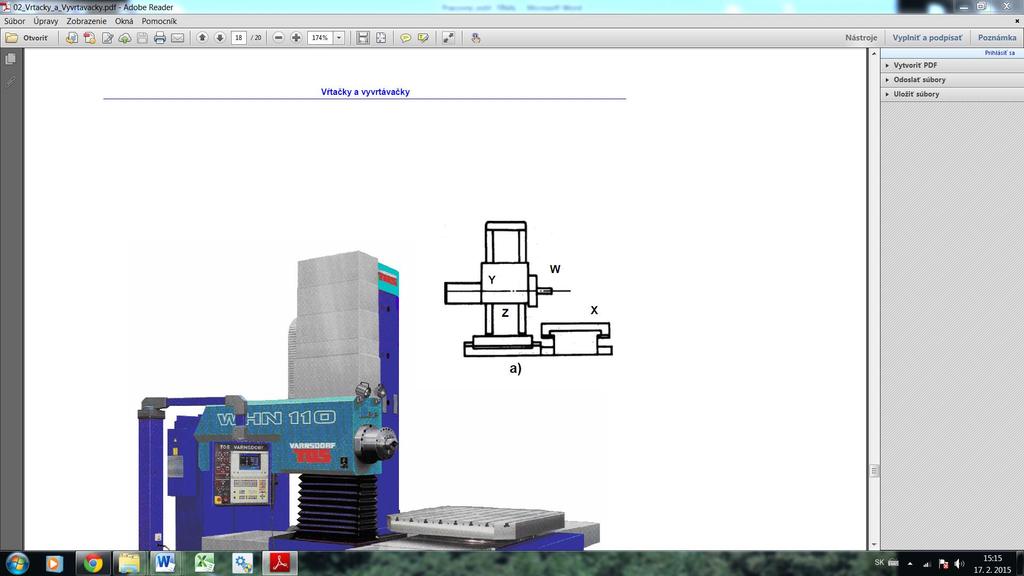Send file by email envelope icon
Screen dimensions: 1024x576
tap(178, 38)
